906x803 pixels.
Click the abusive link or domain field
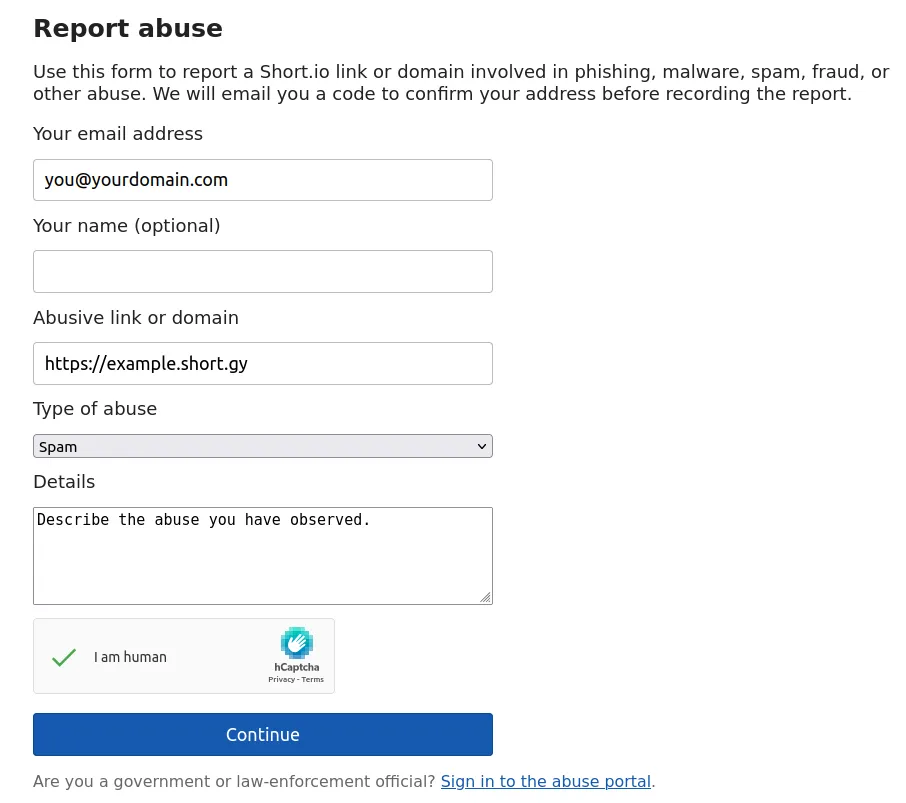[x=263, y=363]
